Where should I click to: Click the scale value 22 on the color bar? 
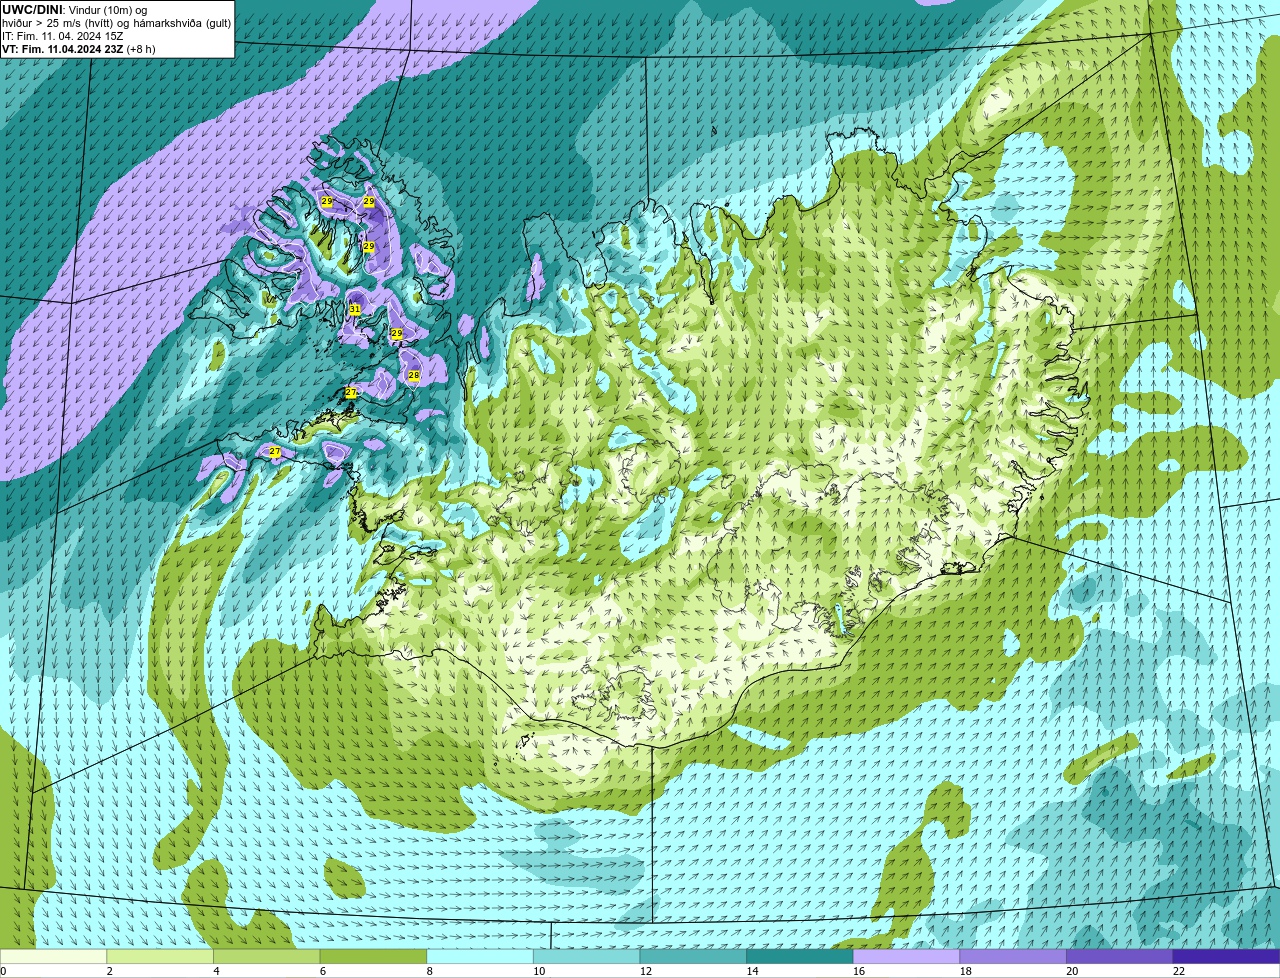coord(1179,971)
